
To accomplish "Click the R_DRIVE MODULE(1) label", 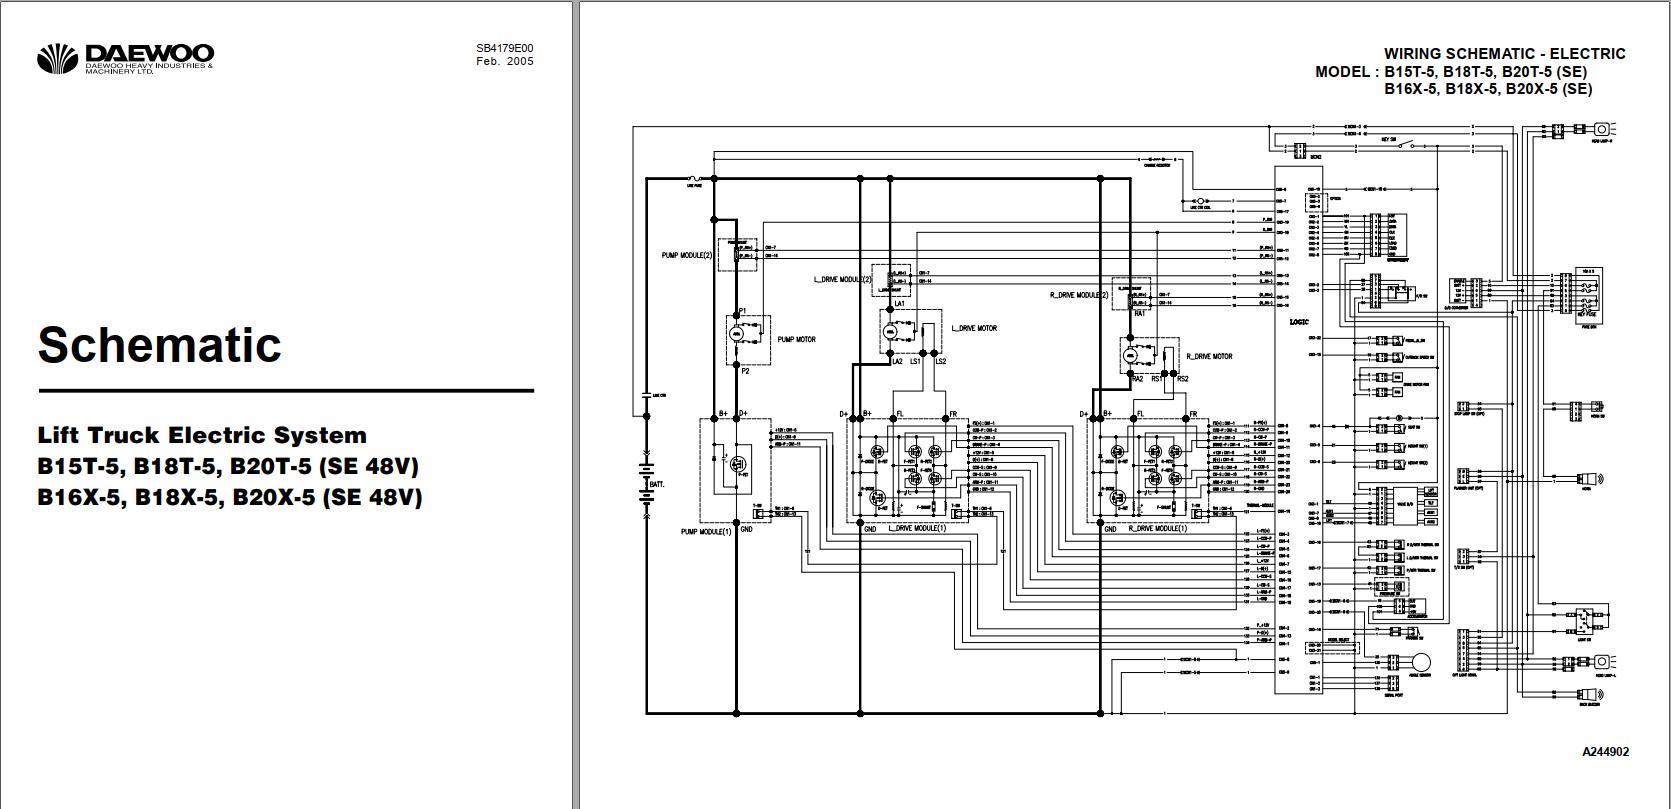I will pyautogui.click(x=1157, y=528).
